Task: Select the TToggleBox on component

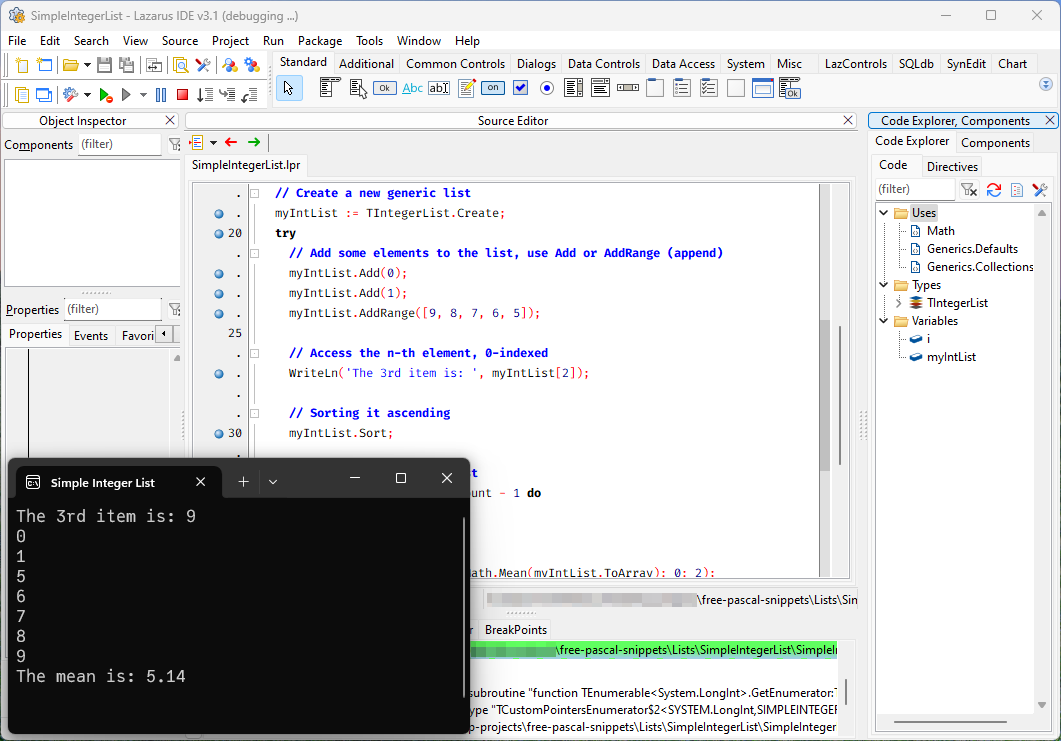Action: pos(493,88)
